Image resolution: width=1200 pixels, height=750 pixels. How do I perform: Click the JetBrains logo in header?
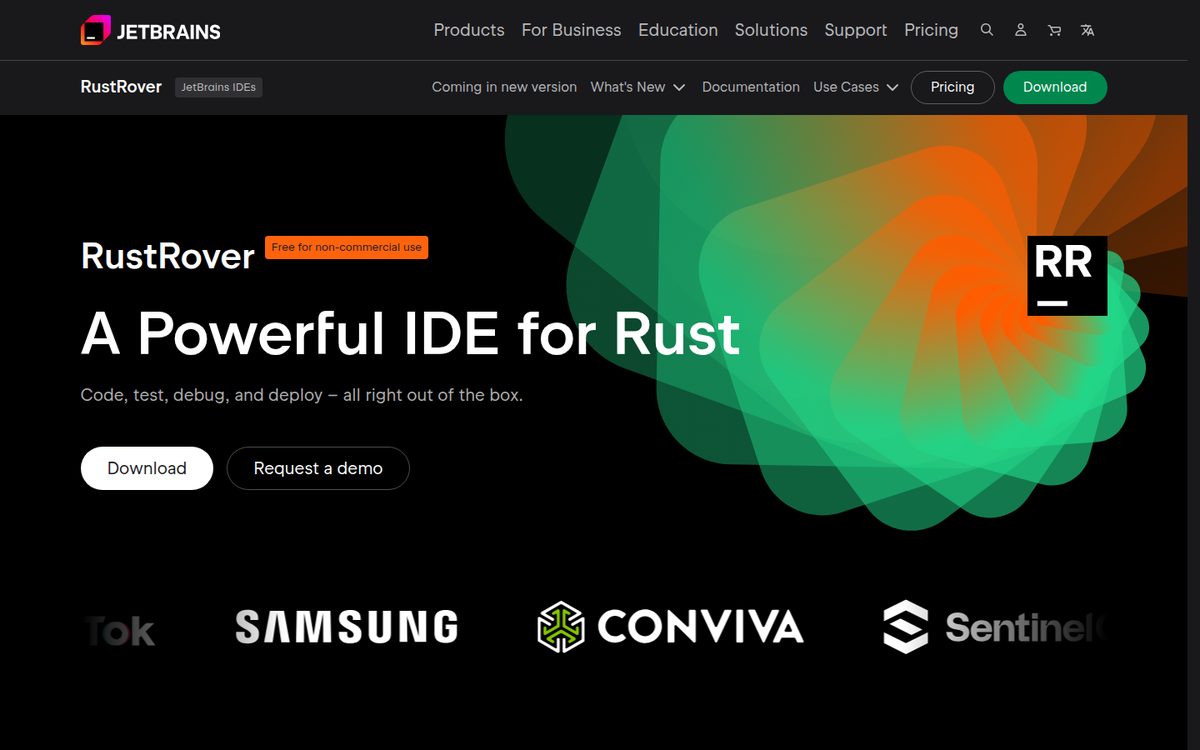click(150, 30)
